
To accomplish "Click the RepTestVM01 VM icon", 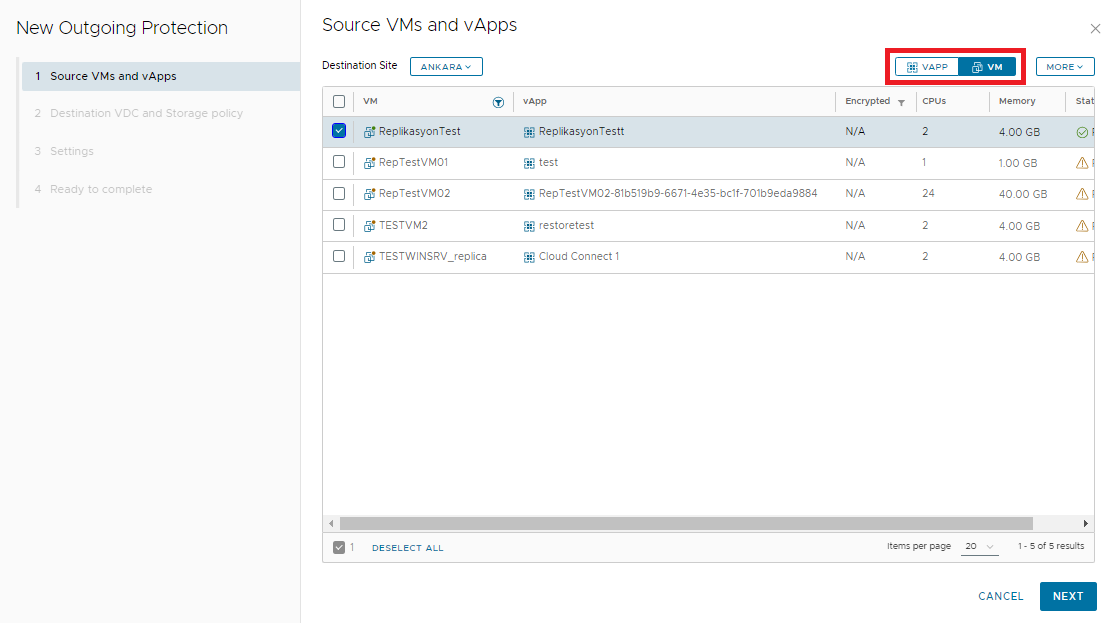I will point(370,163).
